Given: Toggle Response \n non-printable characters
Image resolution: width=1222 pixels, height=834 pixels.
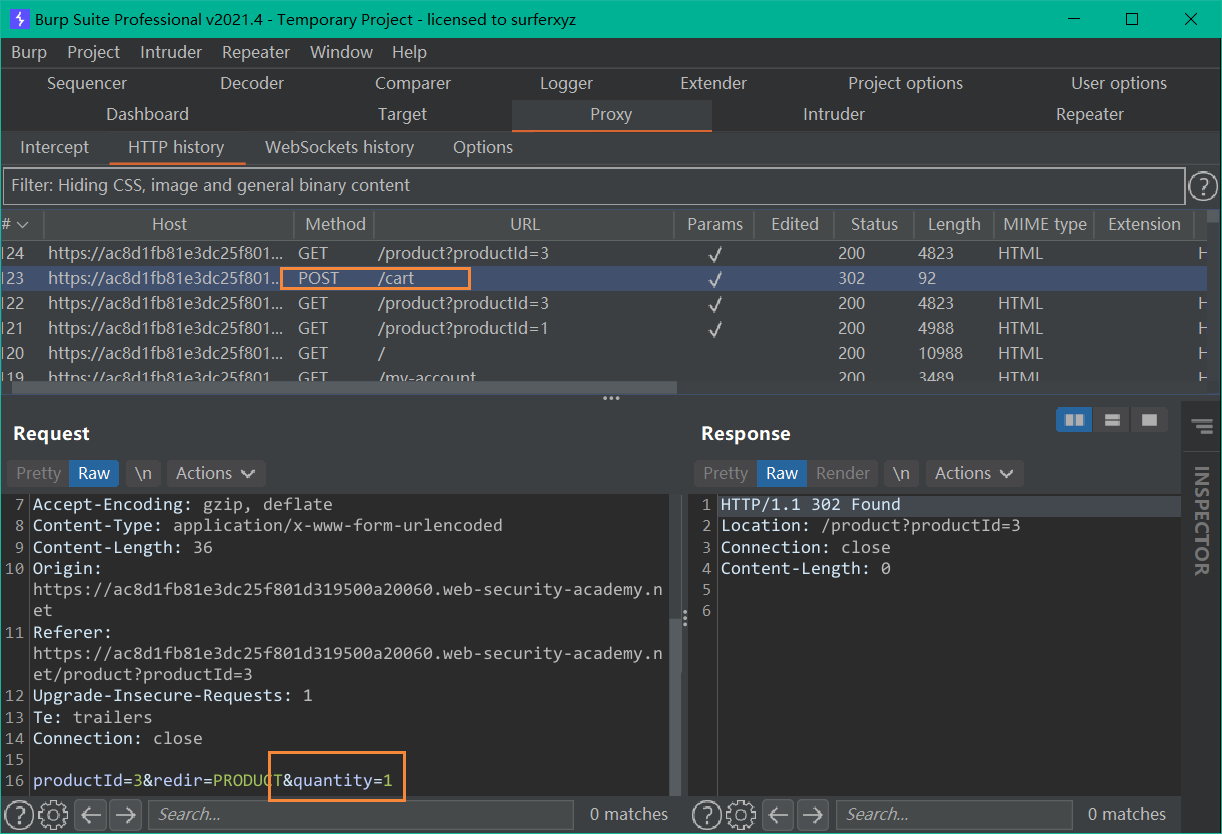Looking at the screenshot, I should coord(902,473).
